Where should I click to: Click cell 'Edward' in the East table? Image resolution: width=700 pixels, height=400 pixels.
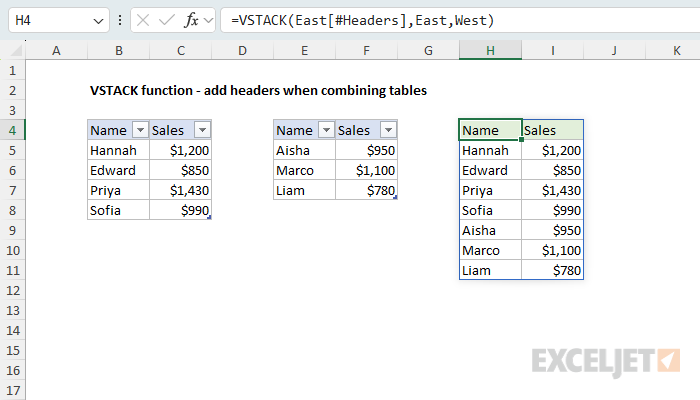(x=118, y=170)
